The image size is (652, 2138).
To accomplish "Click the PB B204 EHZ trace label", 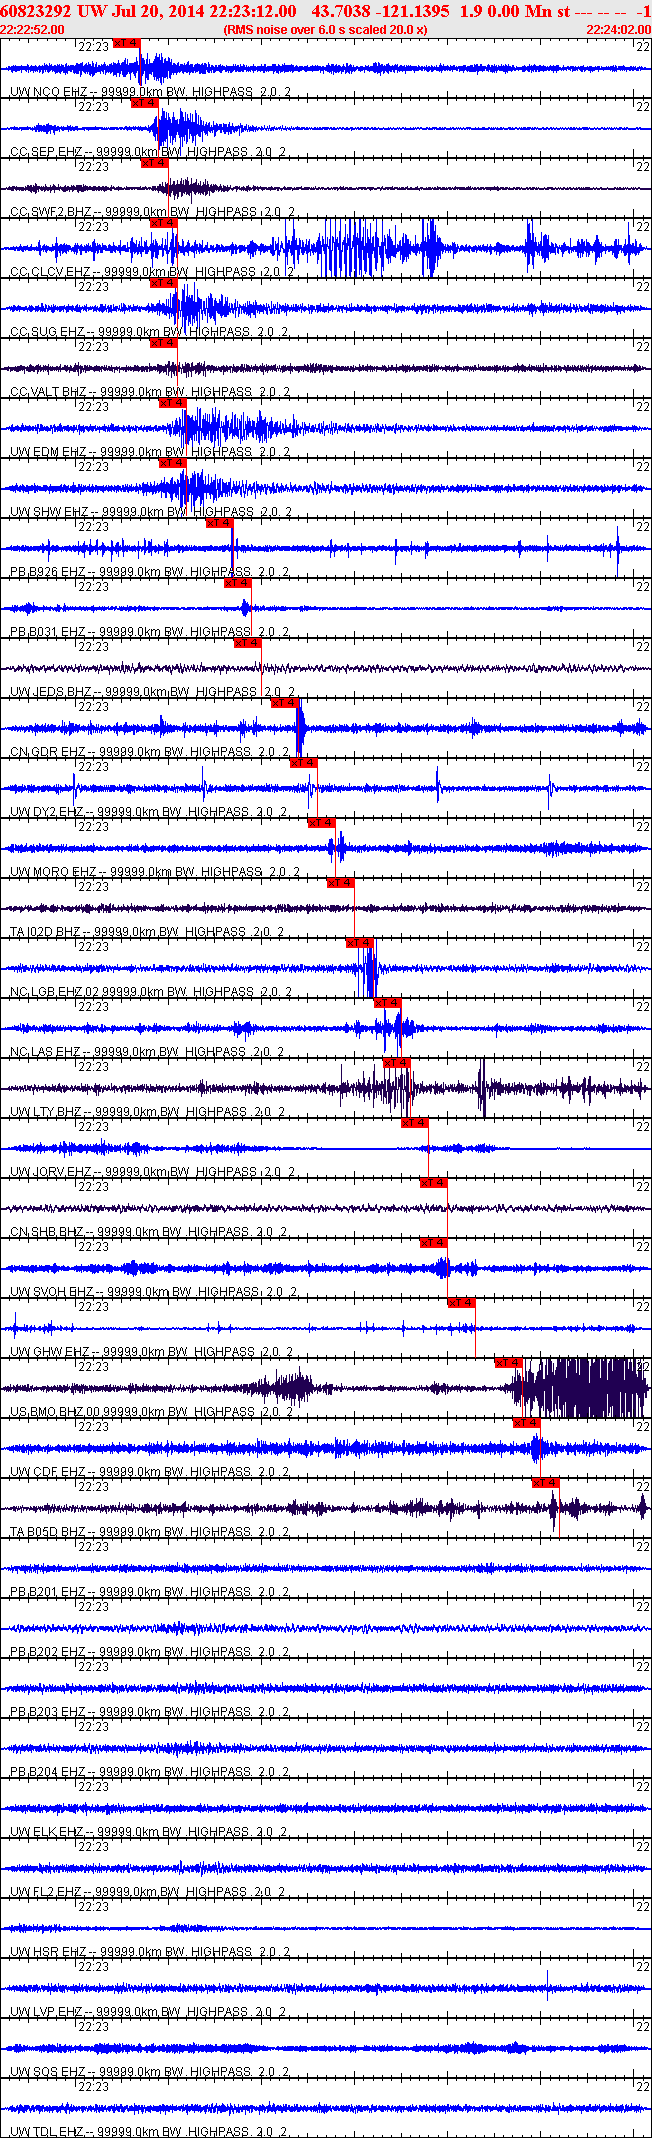I will tap(150, 1772).
